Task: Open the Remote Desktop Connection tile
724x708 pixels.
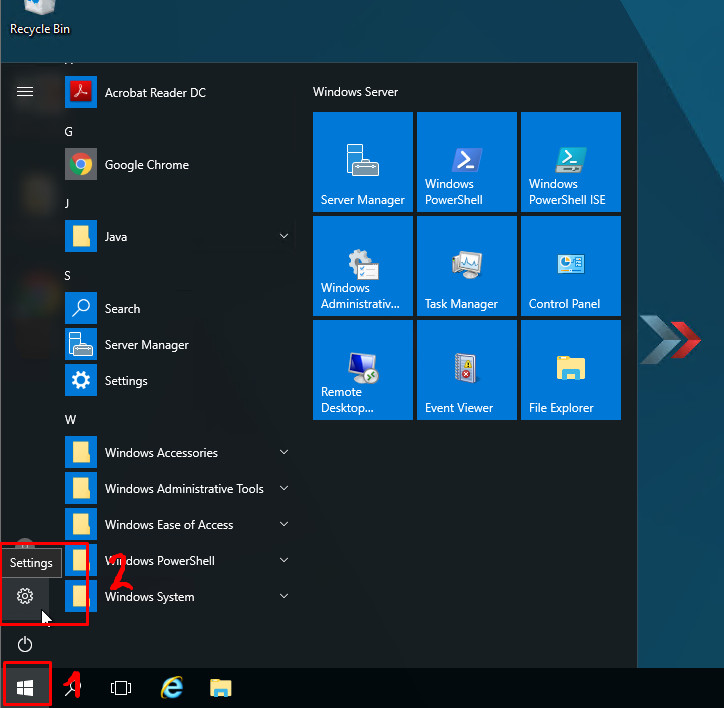Action: coord(363,370)
